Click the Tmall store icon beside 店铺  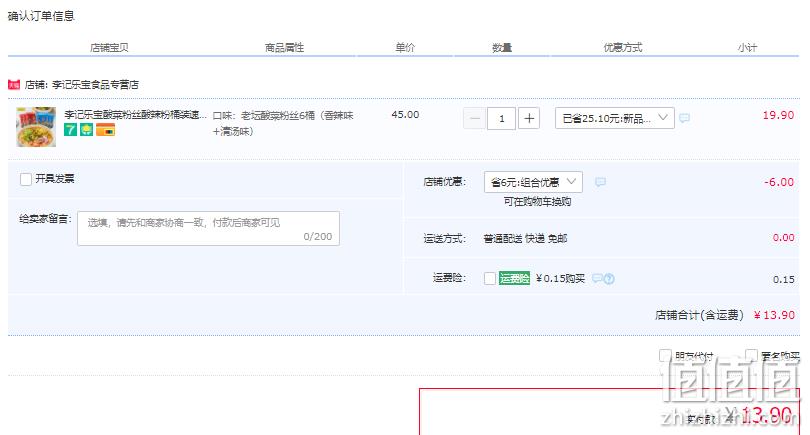(x=14, y=84)
